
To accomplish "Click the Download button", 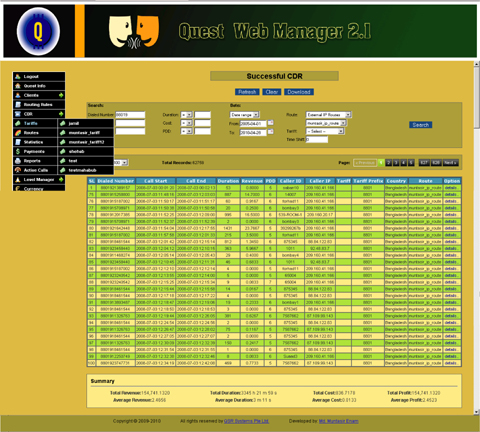I will coord(299,92).
